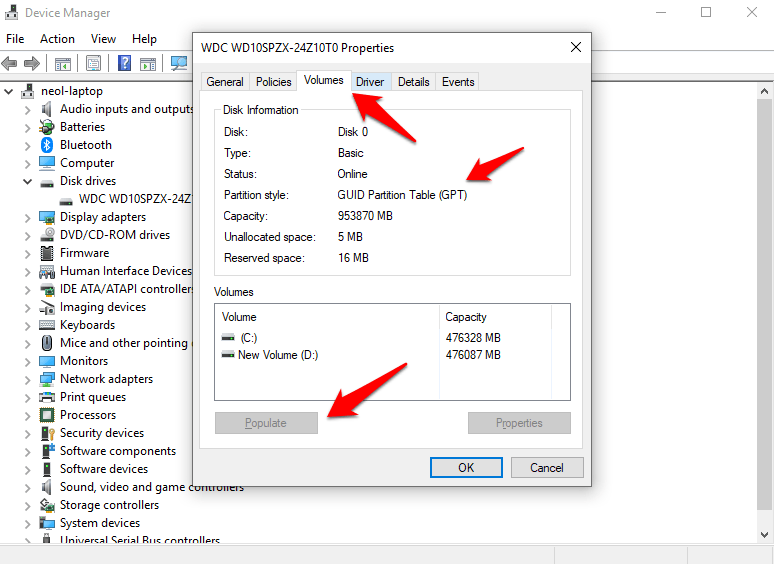The width and height of the screenshot is (774, 564).
Task: Click the Software components icon
Action: (x=47, y=451)
